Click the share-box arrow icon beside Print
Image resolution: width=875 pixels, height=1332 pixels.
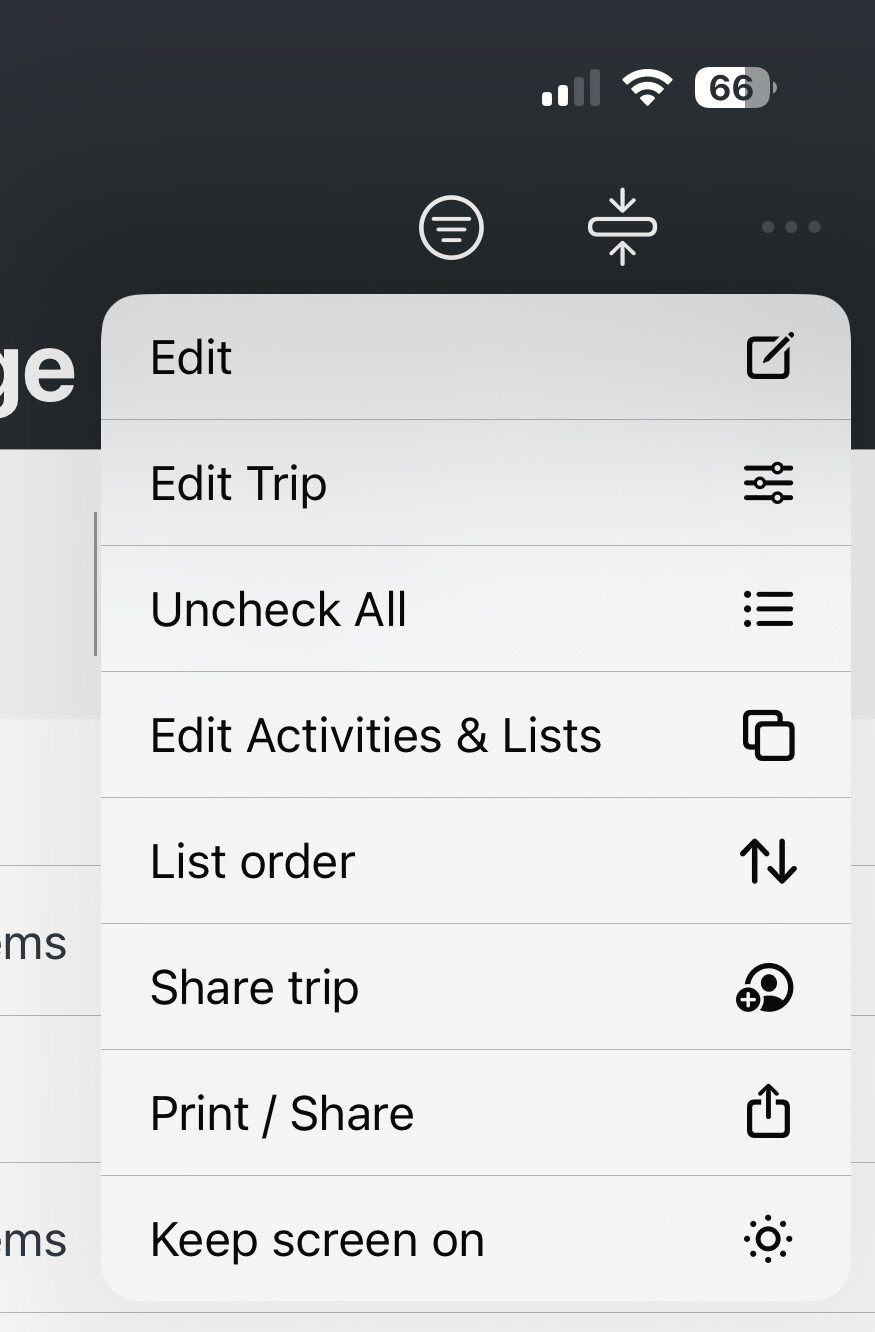(x=769, y=1112)
